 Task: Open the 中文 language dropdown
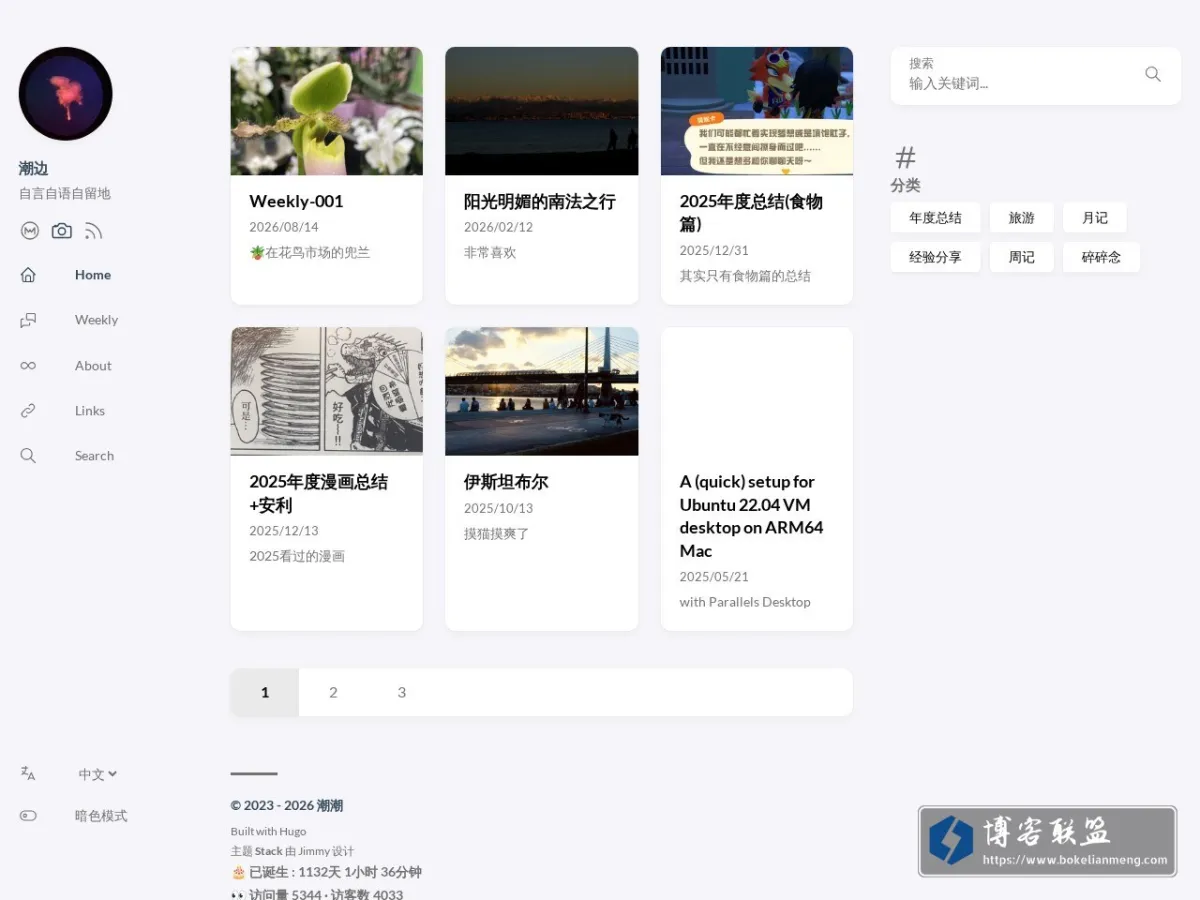tap(98, 774)
